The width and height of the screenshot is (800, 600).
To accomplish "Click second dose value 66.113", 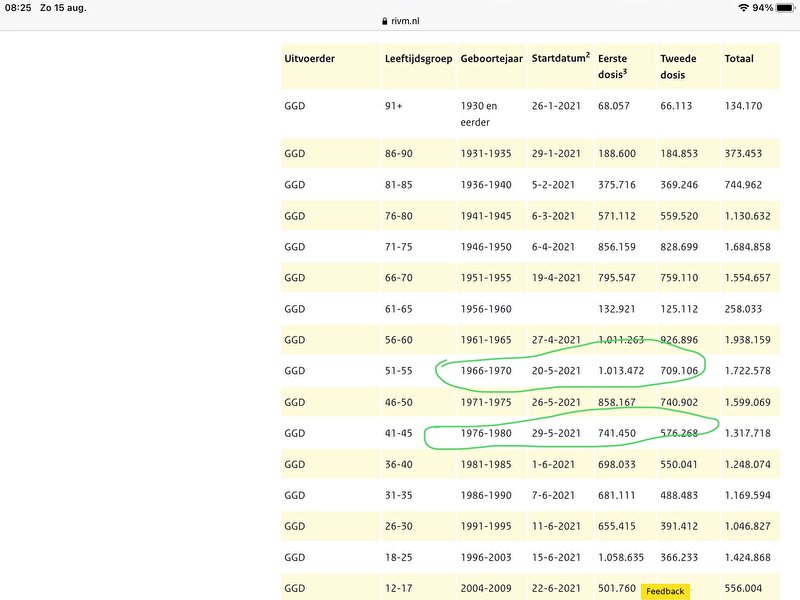I will coord(676,106).
